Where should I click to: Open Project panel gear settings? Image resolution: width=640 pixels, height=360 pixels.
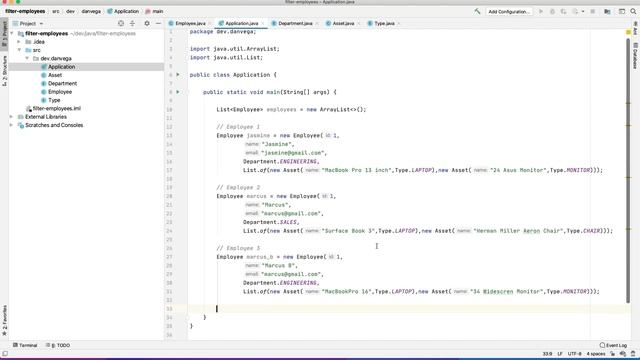[147, 24]
